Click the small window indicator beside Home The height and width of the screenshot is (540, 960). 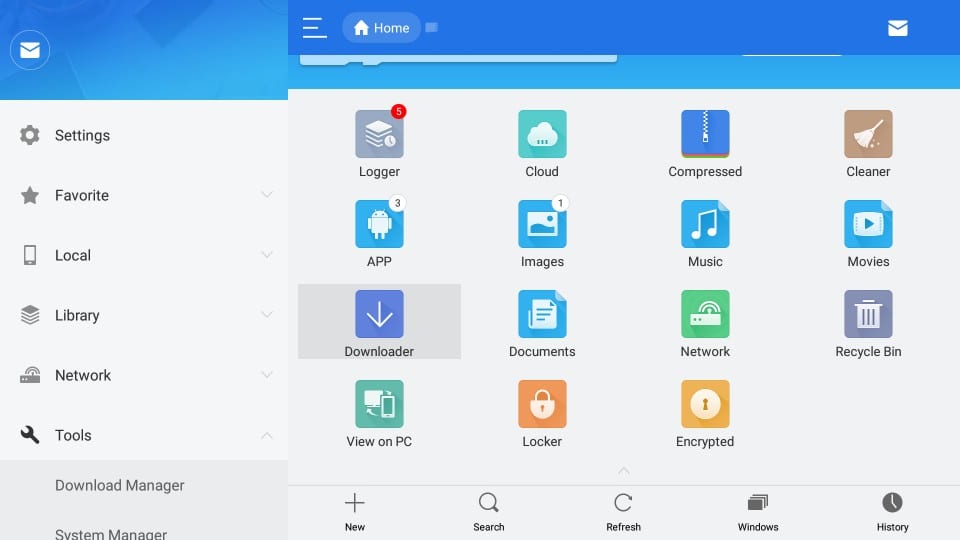432,27
